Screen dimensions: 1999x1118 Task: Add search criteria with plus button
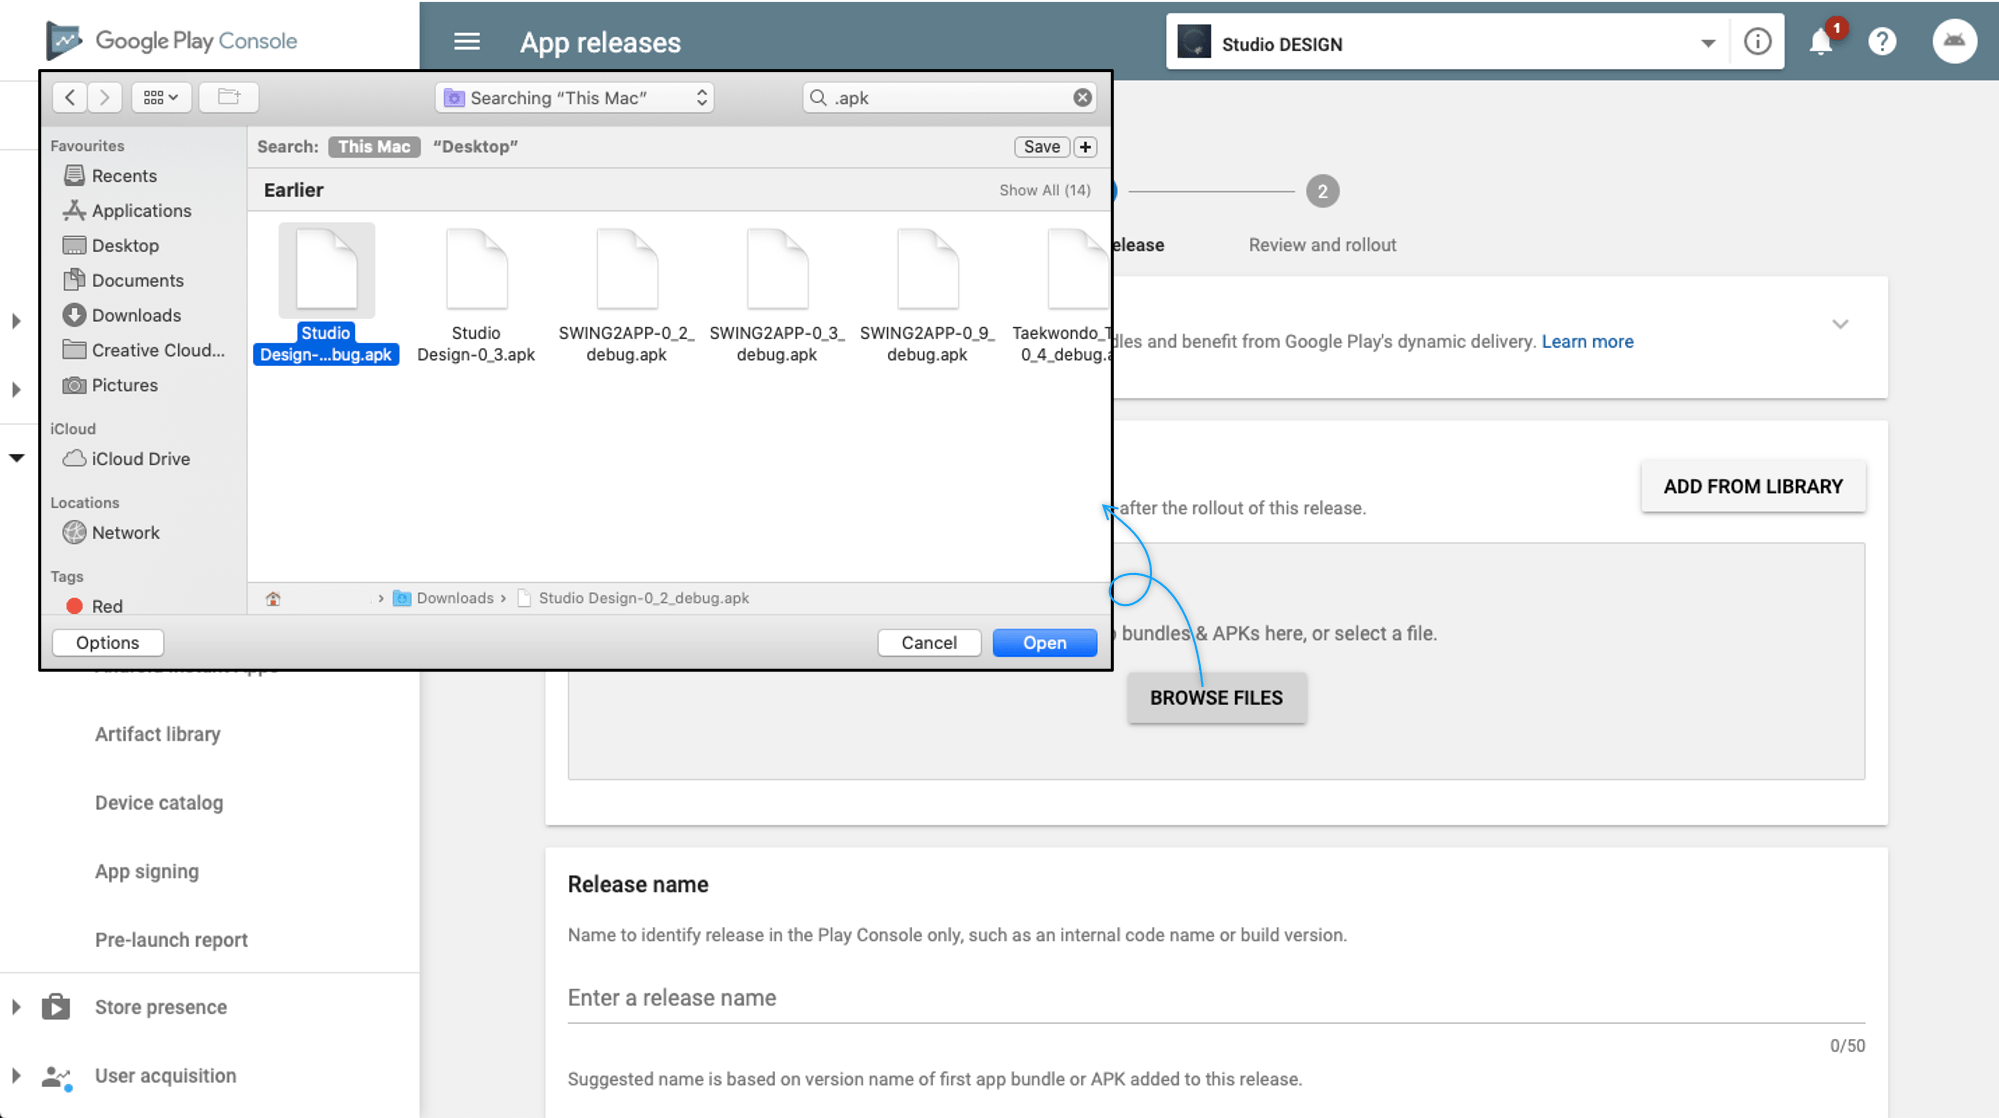click(1085, 147)
